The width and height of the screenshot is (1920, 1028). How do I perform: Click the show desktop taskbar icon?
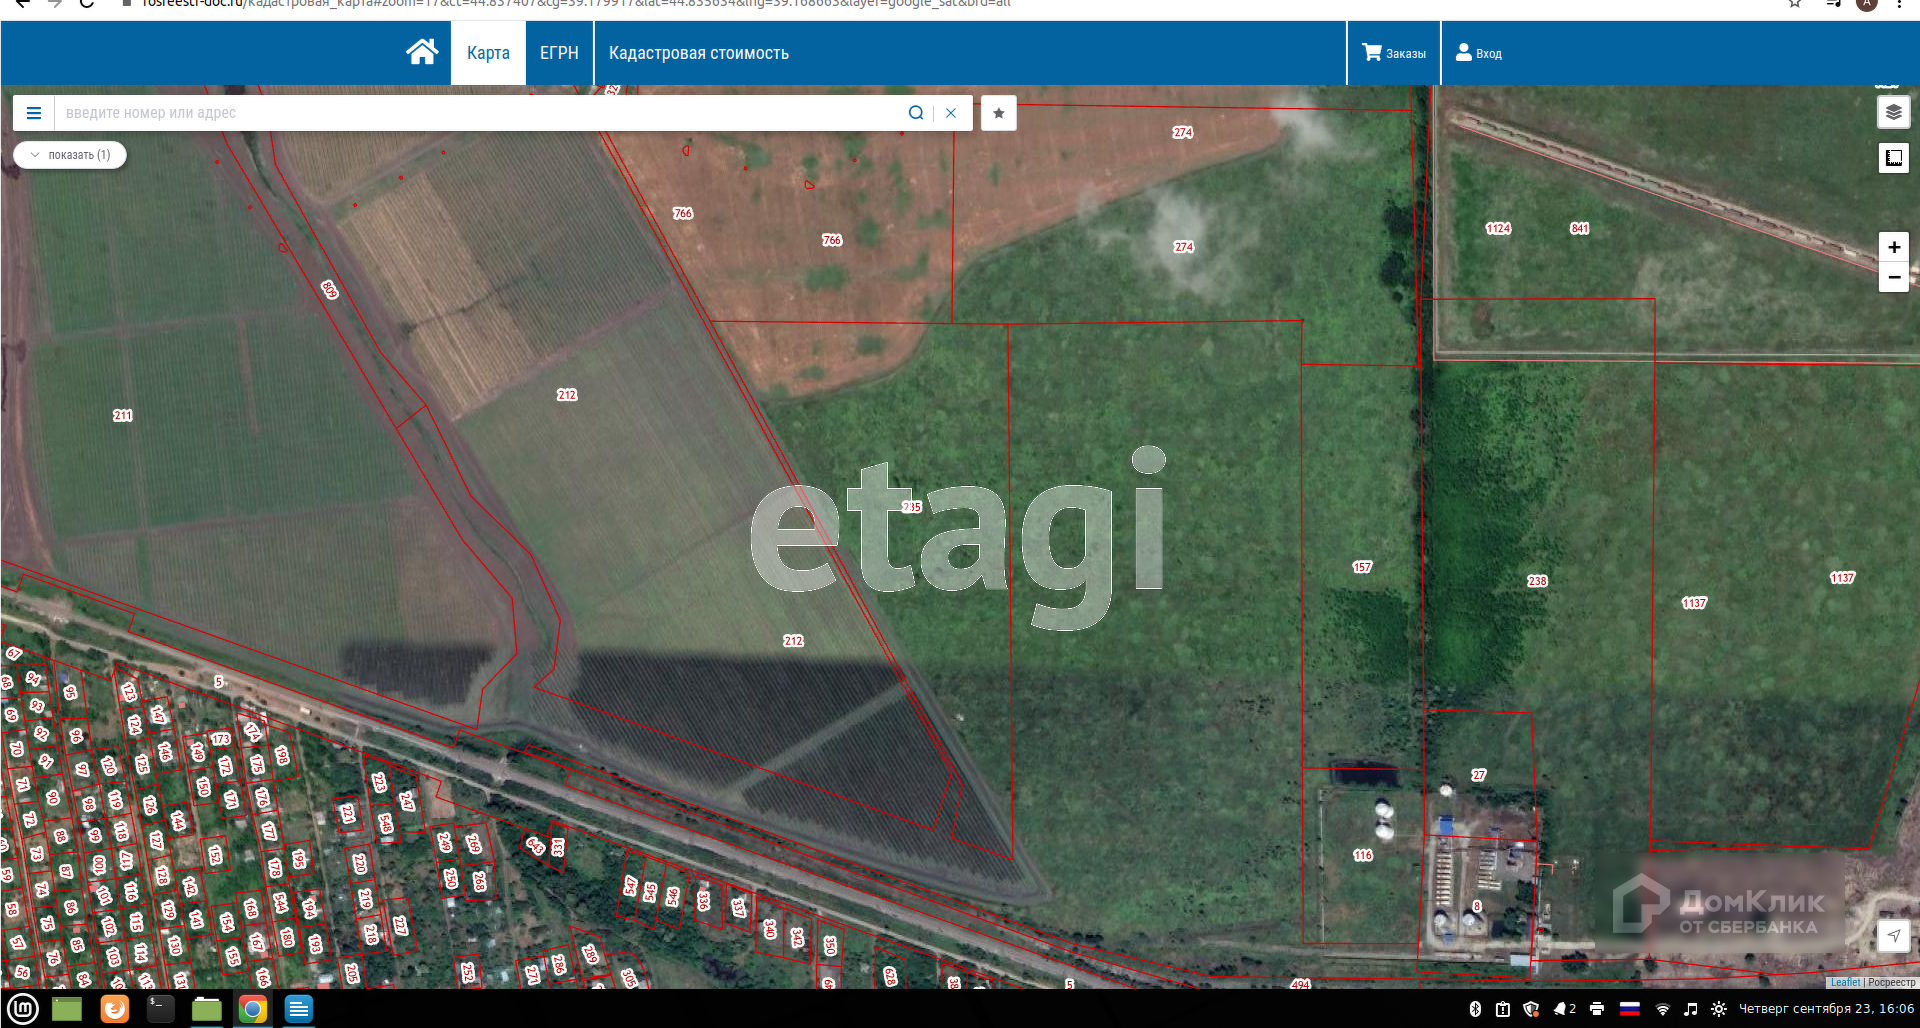click(x=67, y=1009)
